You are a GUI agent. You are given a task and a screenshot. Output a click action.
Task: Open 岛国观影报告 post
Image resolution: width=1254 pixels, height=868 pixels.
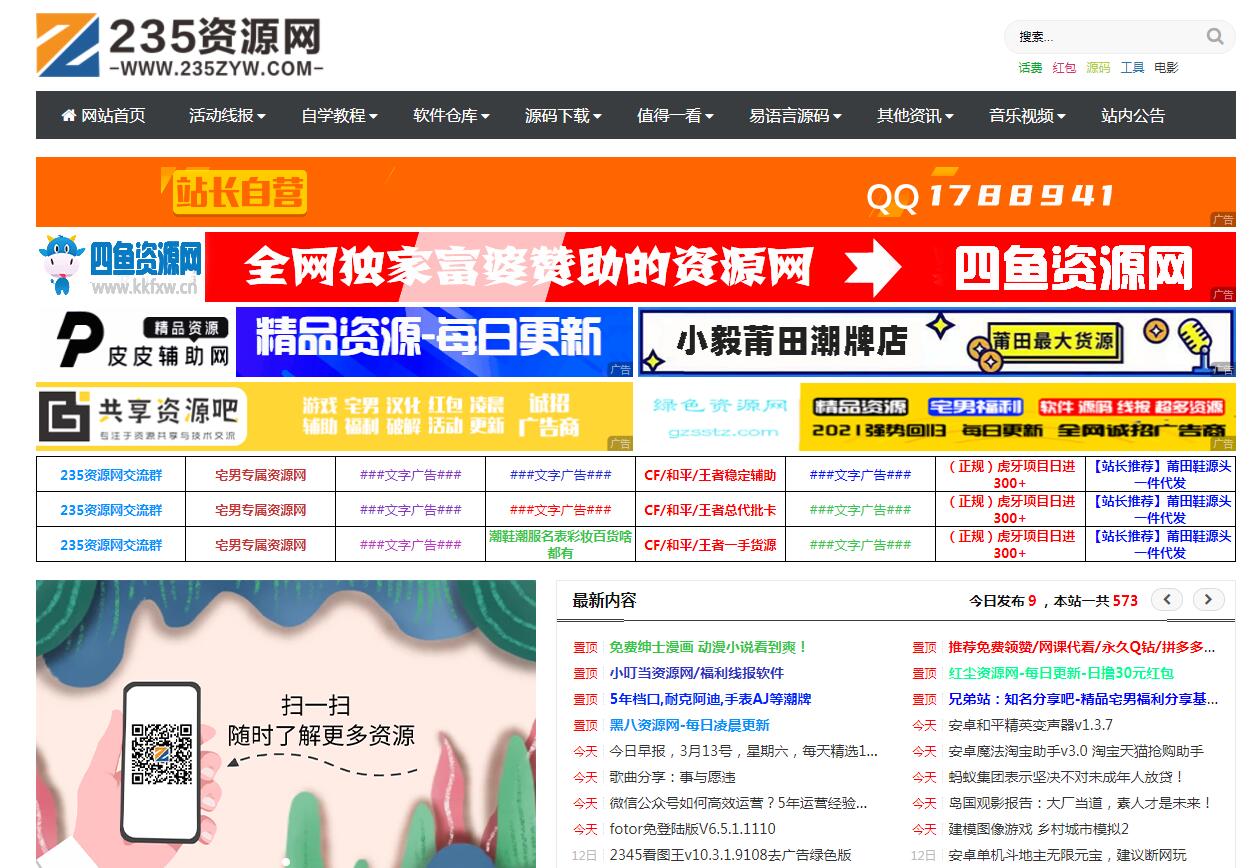[1080, 803]
